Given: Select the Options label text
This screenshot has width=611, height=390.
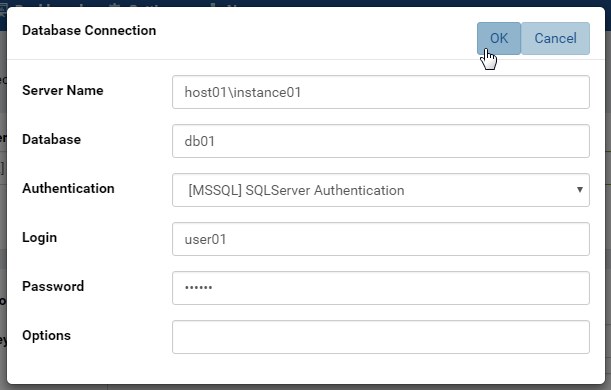Looking at the screenshot, I should pos(46,335).
